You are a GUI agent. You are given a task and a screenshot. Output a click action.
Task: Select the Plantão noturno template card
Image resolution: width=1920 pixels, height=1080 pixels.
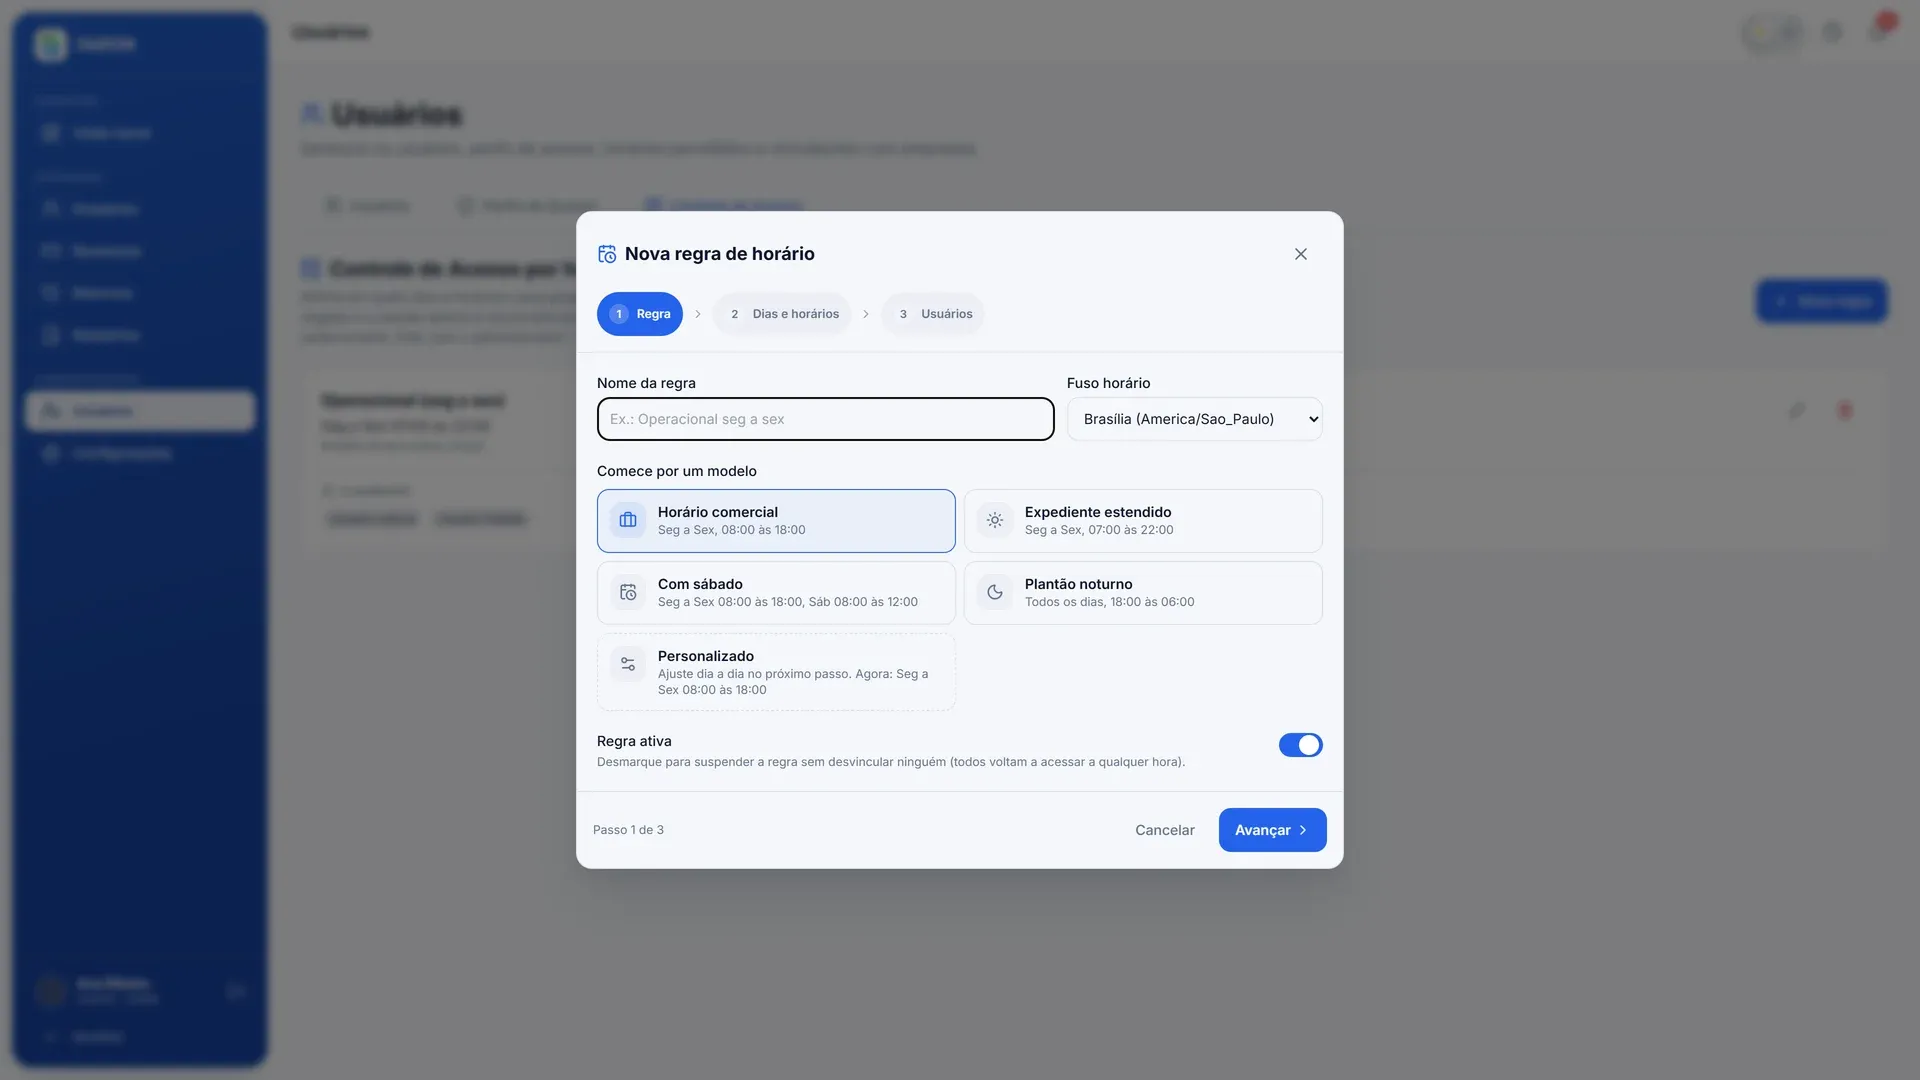1143,593
